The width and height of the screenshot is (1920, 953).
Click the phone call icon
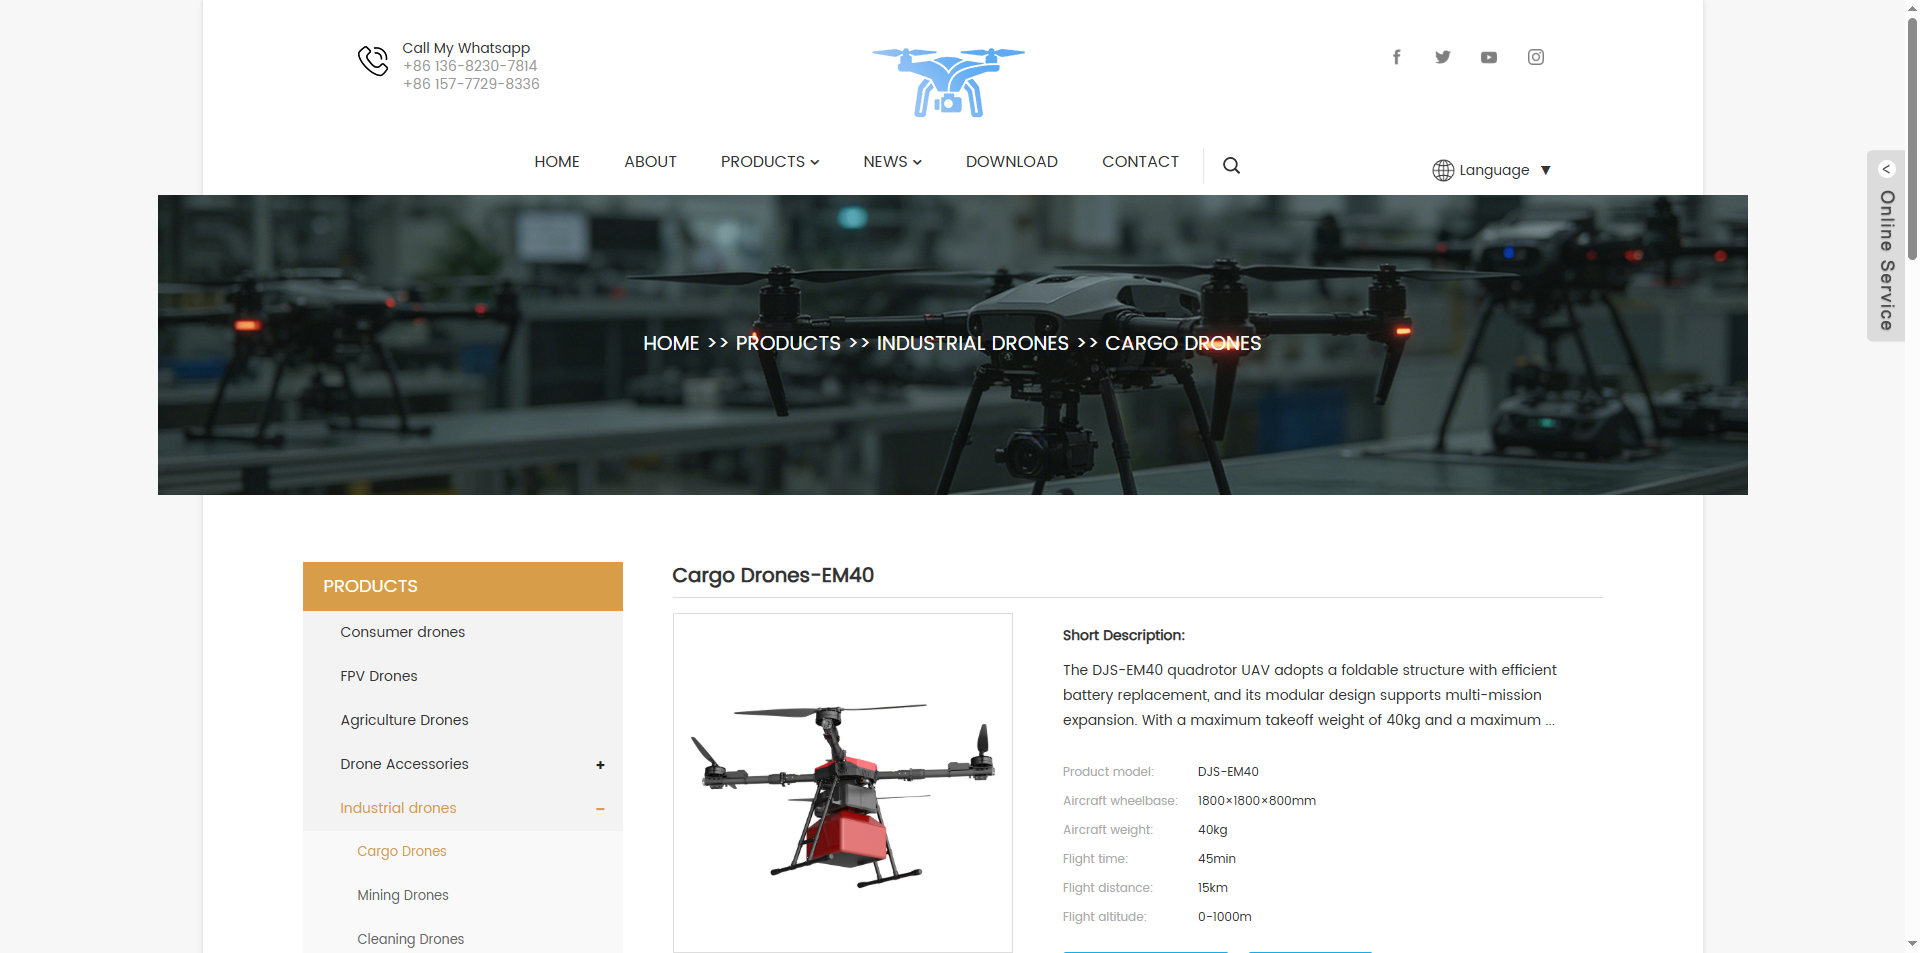(x=373, y=60)
